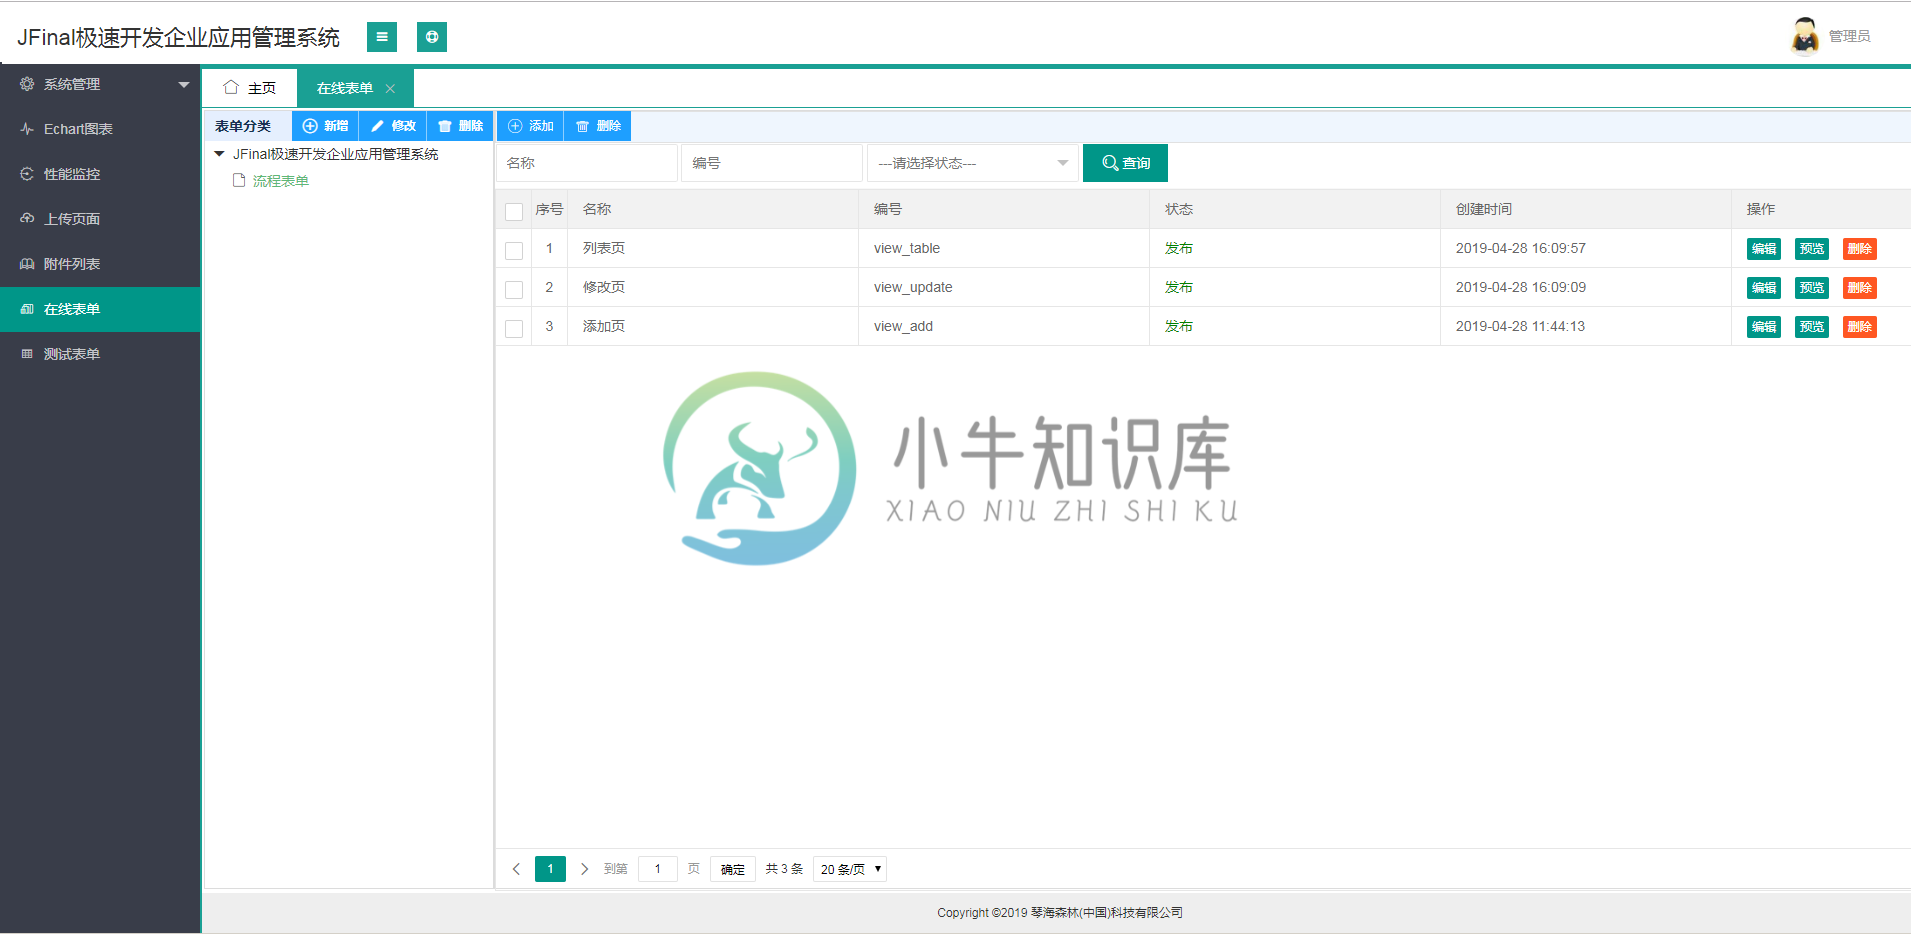Click the home icon on 主页 tab

pos(231,87)
